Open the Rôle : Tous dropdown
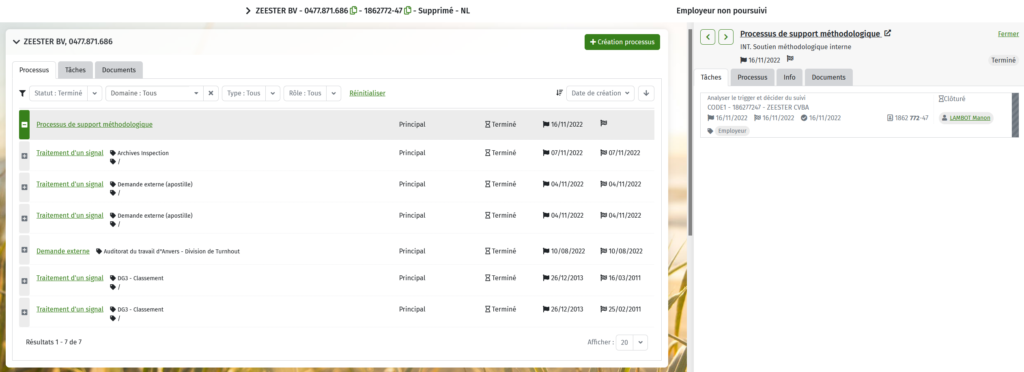The width and height of the screenshot is (1024, 372). (x=312, y=93)
